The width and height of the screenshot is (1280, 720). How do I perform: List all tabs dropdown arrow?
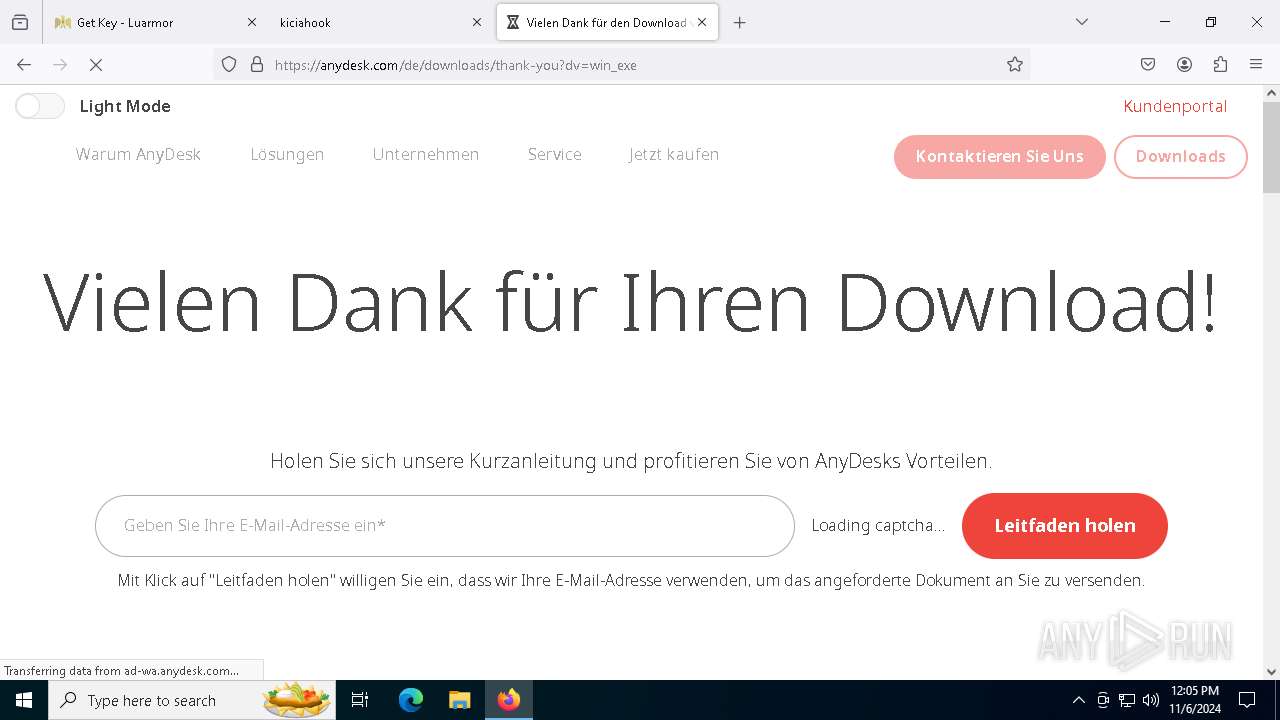[x=1082, y=22]
